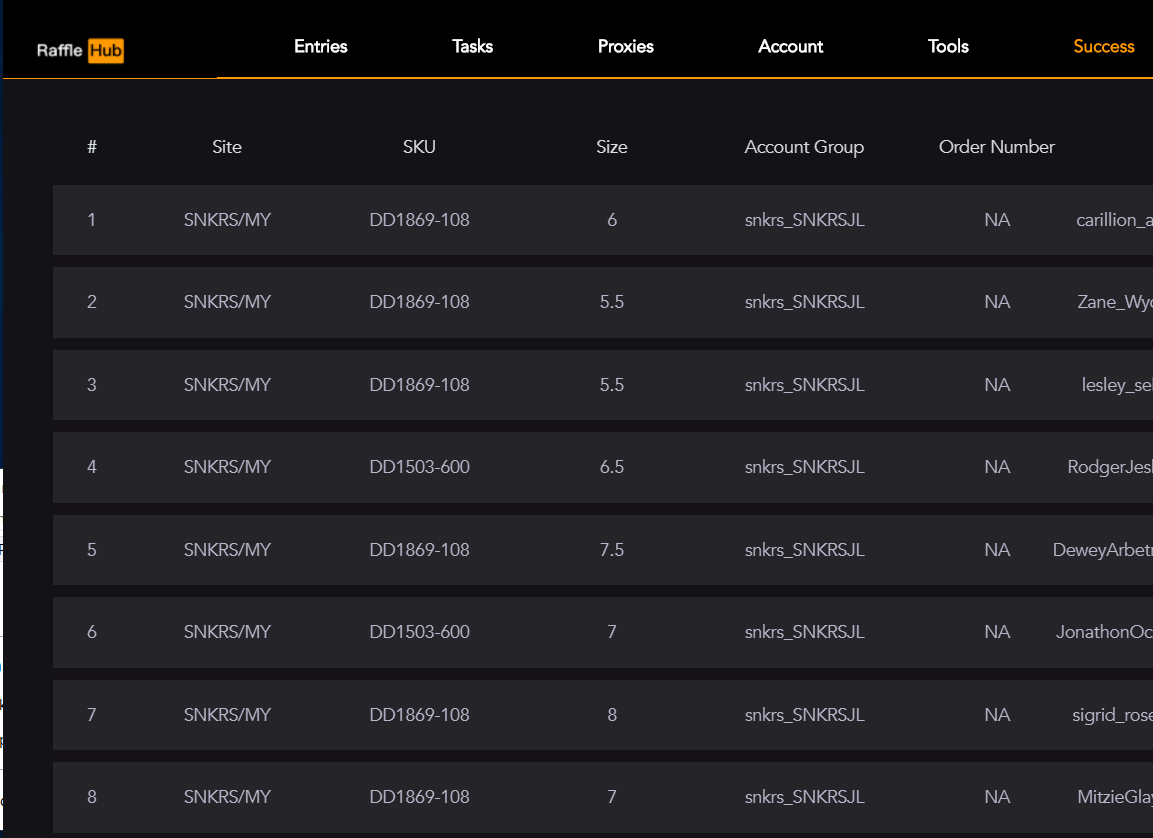Switch to the Tasks tab
Viewport: 1153px width, 838px height.
tap(472, 46)
